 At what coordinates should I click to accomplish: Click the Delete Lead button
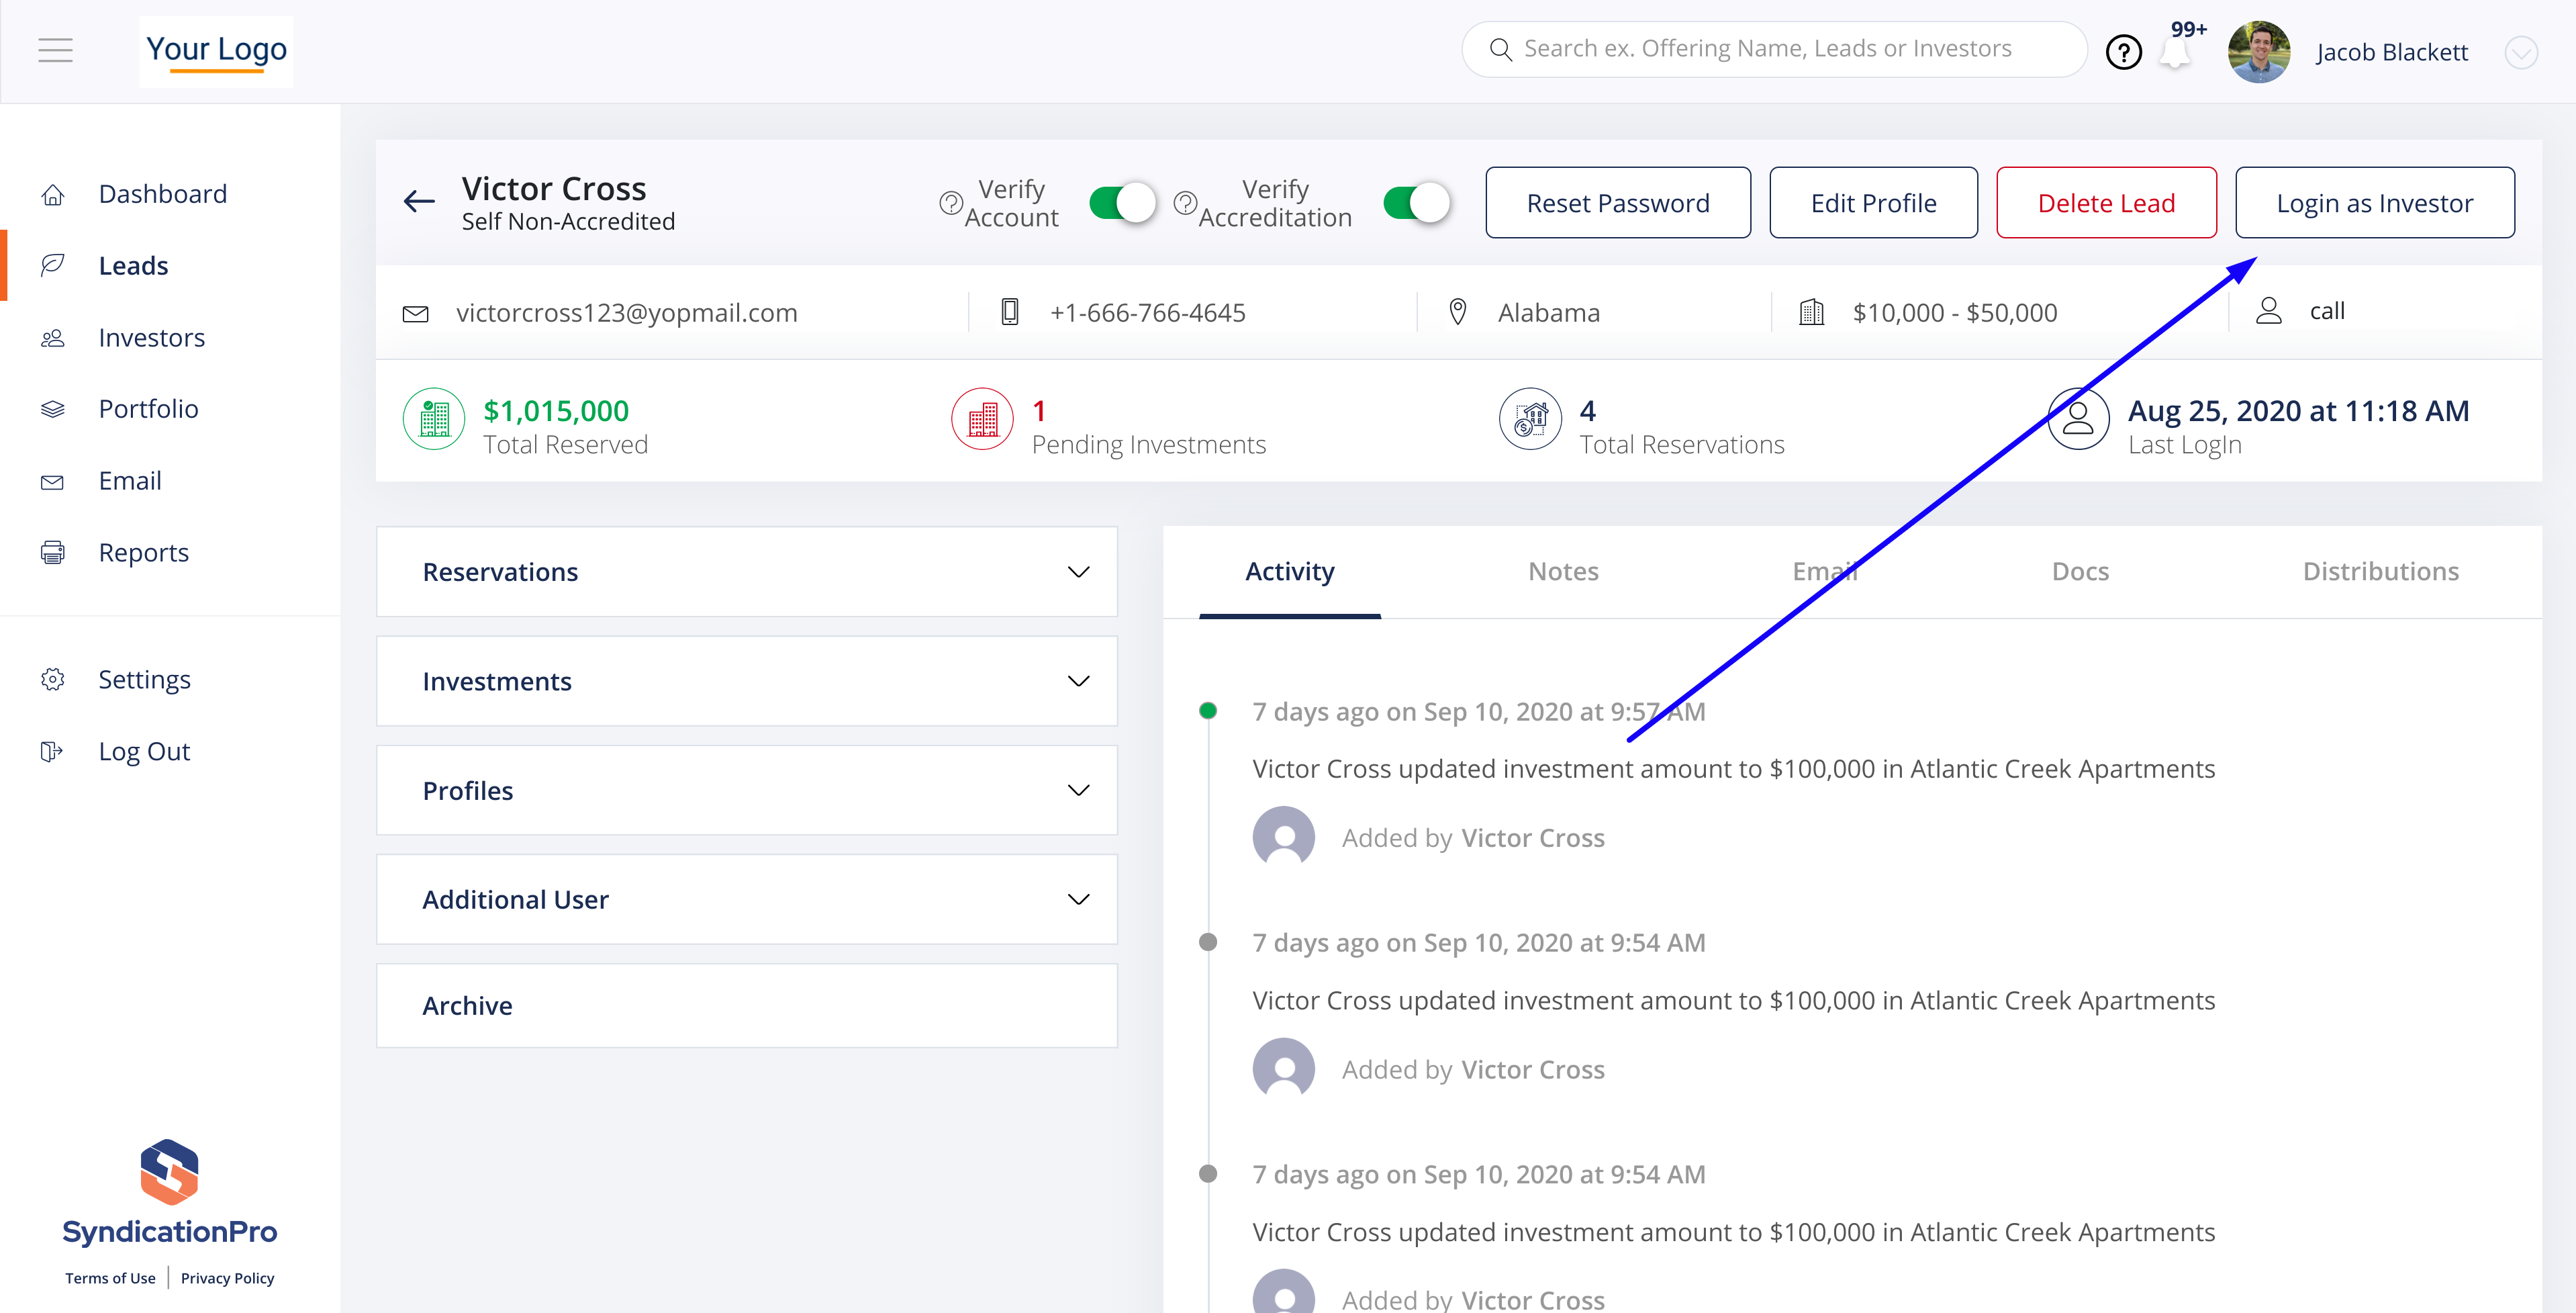pyautogui.click(x=2106, y=203)
